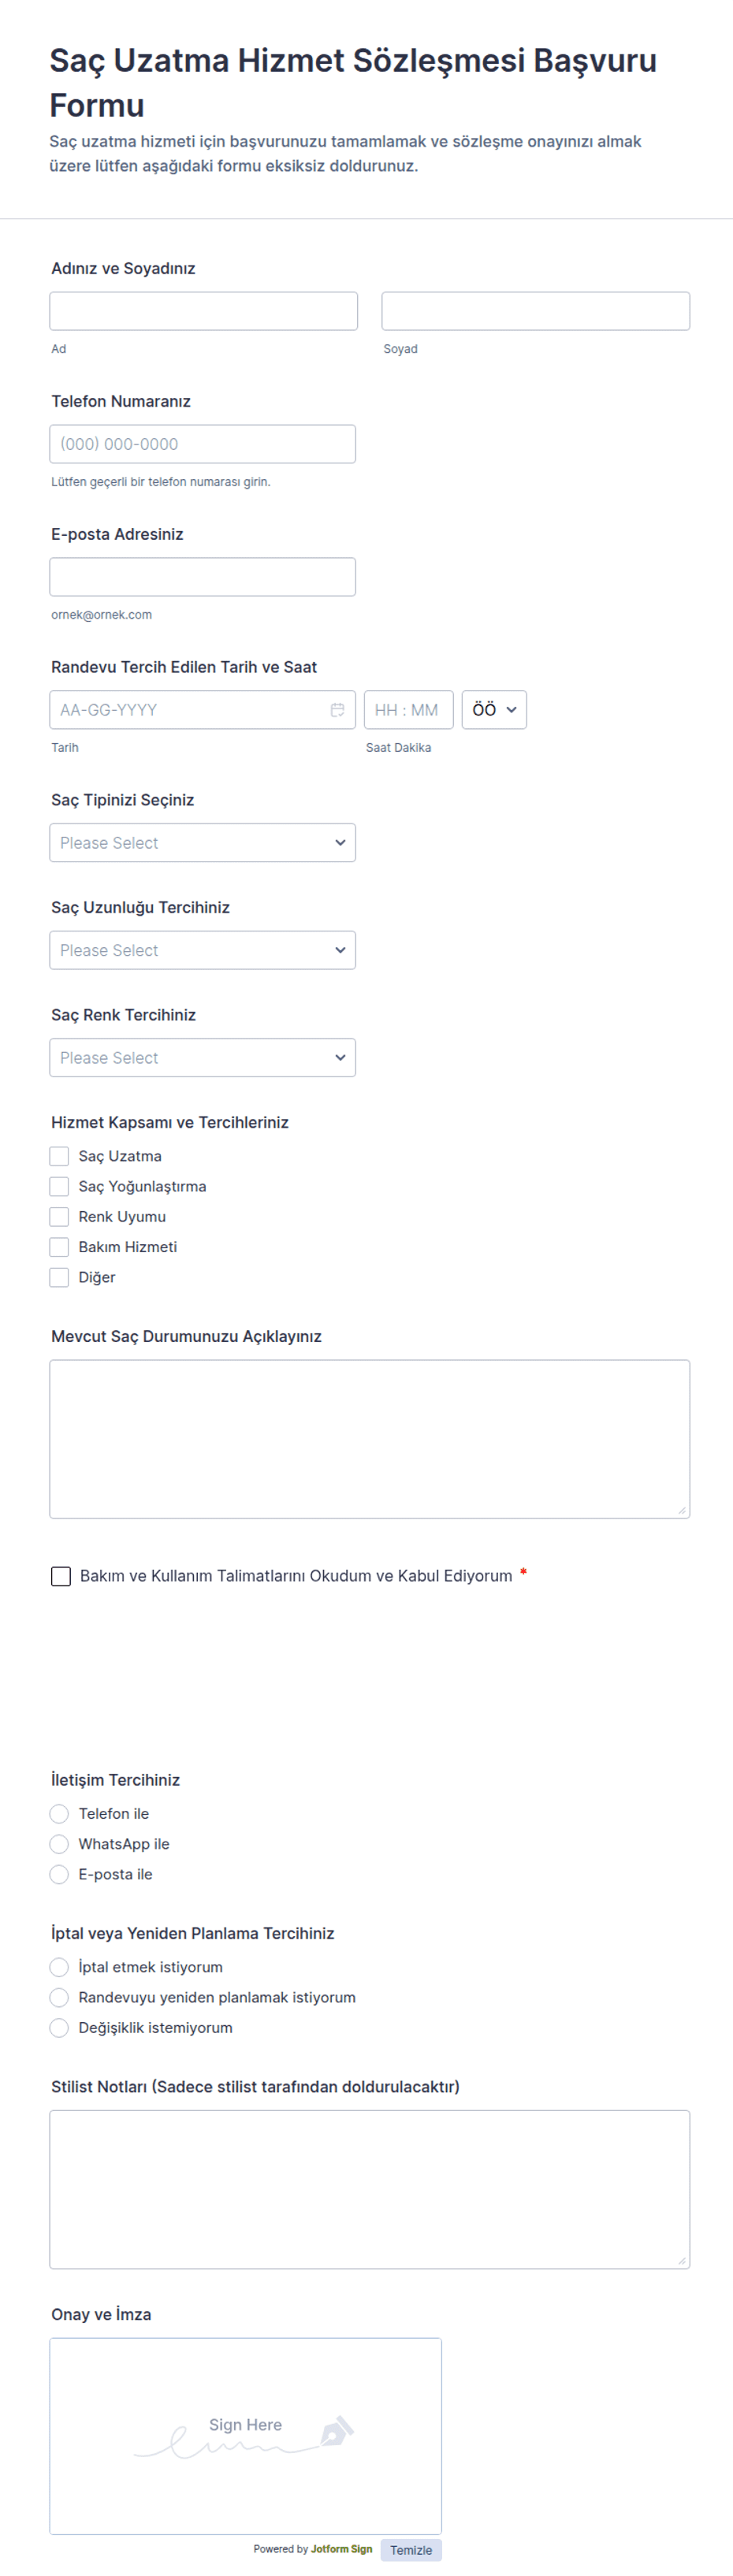733x2576 pixels.
Task: Open the Saç Tipinizi Seçiniz dropdown
Action: tap(203, 843)
